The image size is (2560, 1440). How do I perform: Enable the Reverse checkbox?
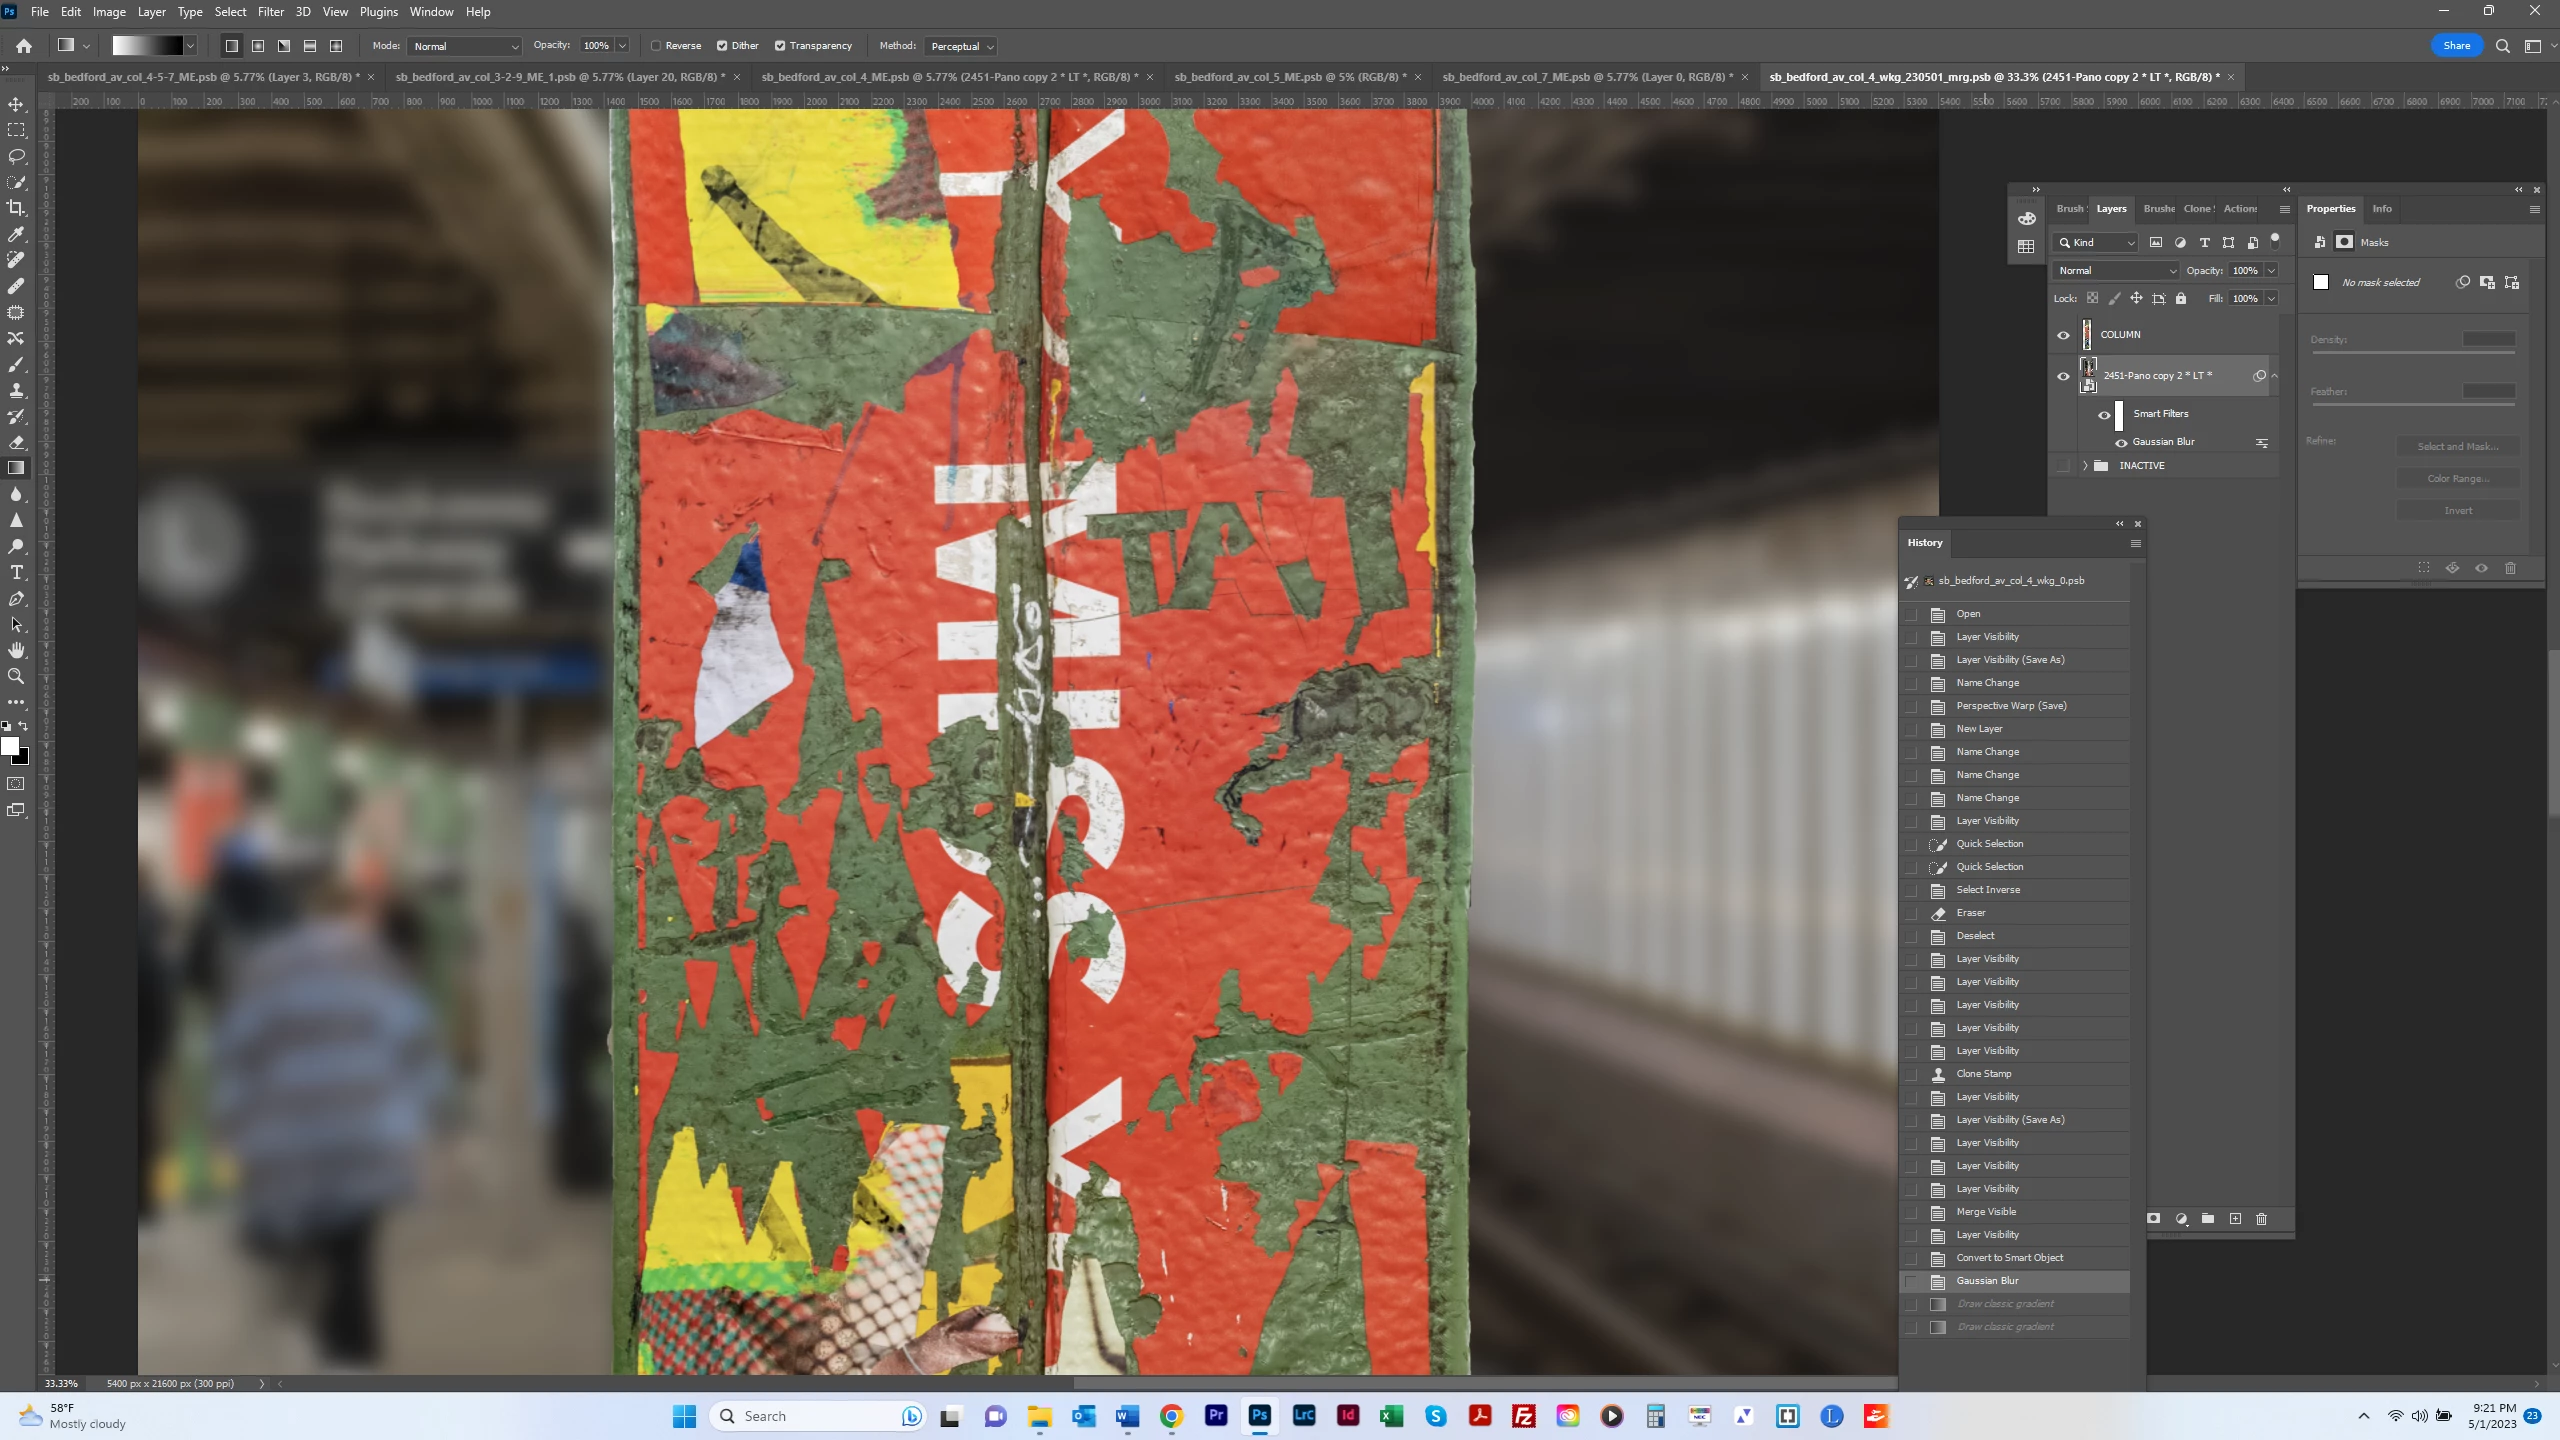tap(657, 46)
